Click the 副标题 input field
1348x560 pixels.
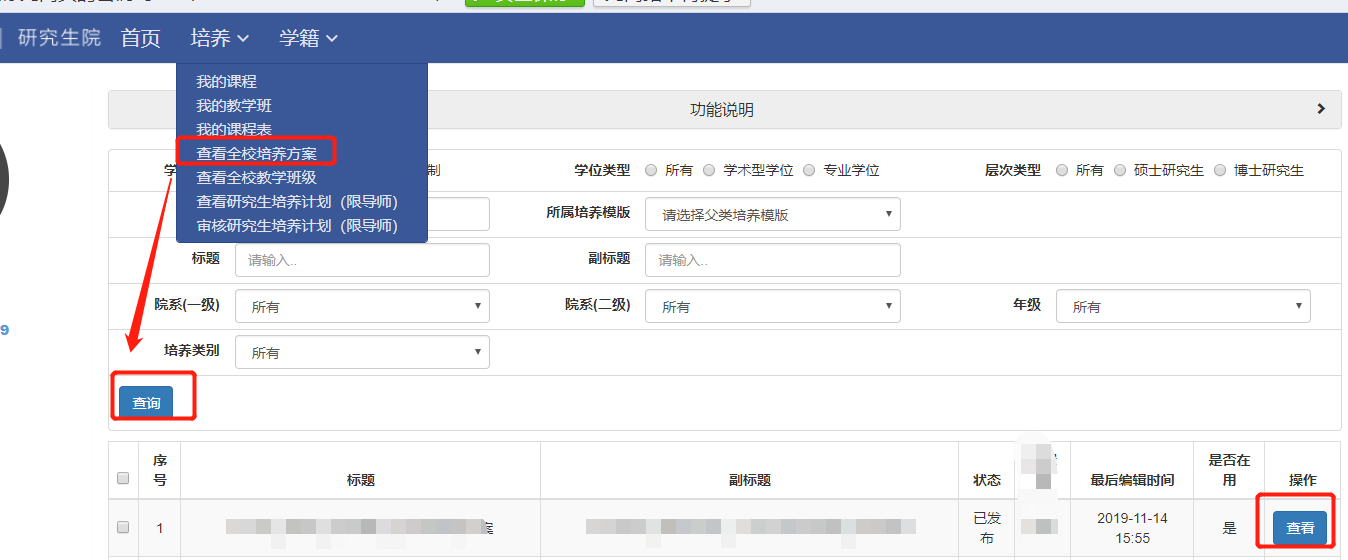pyautogui.click(x=772, y=260)
